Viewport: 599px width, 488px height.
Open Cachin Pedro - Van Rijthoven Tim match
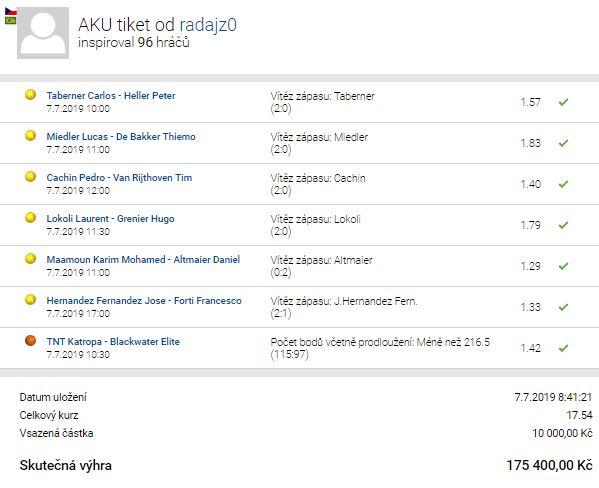coord(119,178)
